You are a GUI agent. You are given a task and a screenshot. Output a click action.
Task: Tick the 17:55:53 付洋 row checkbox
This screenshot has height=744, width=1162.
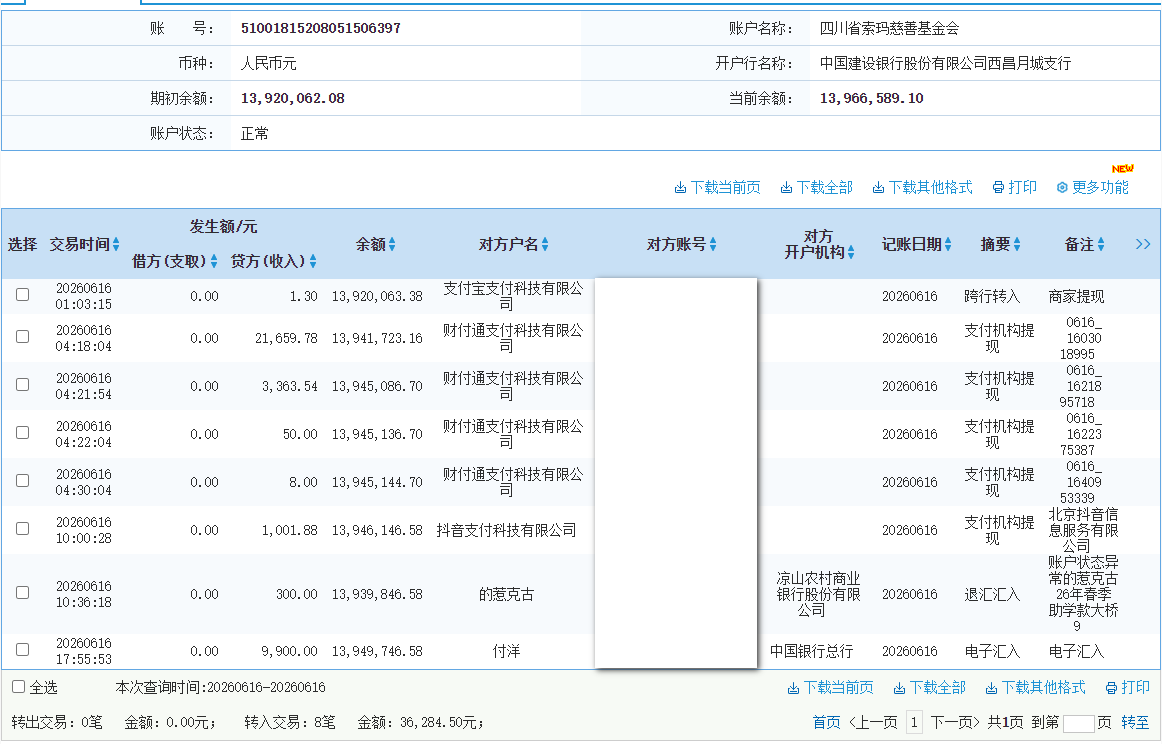point(23,650)
